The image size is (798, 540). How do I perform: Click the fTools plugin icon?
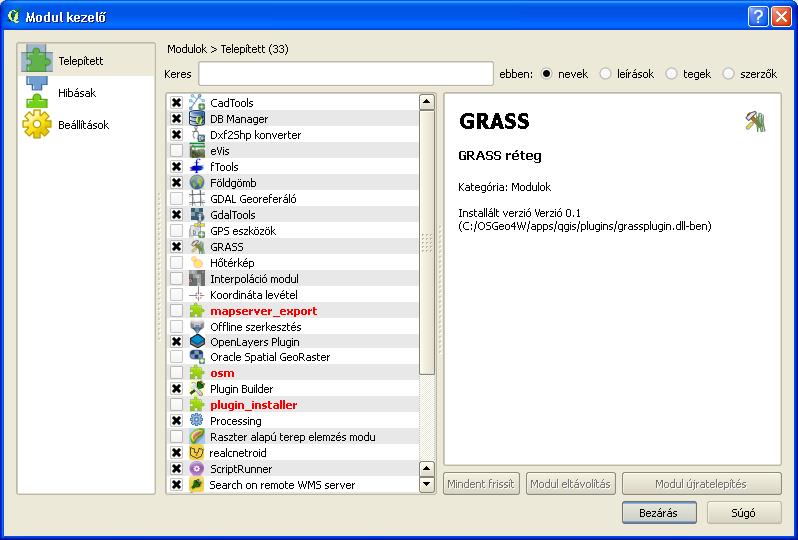197,166
